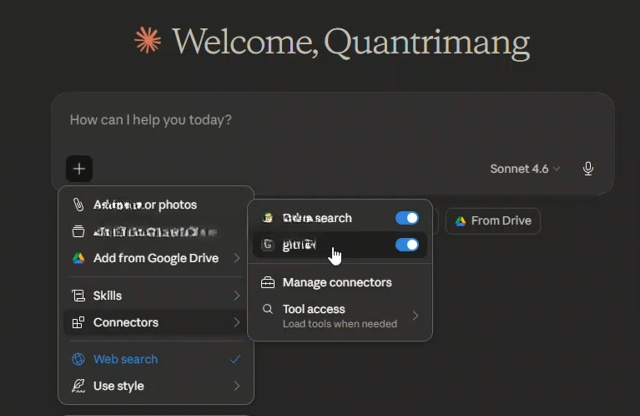Select the Drive search connector label
The height and width of the screenshot is (416, 640).
(317, 218)
